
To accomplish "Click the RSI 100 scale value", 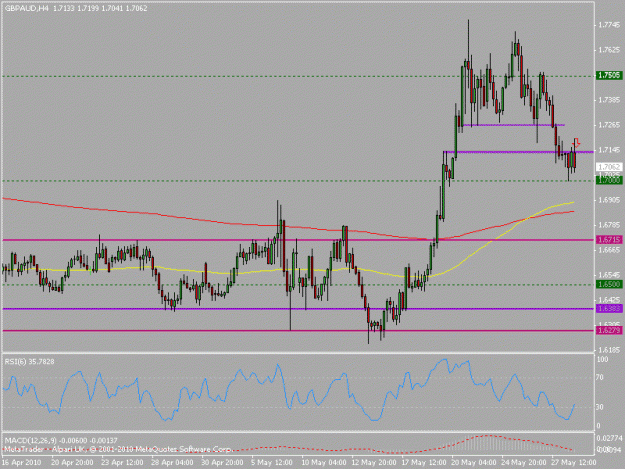I will pyautogui.click(x=603, y=359).
